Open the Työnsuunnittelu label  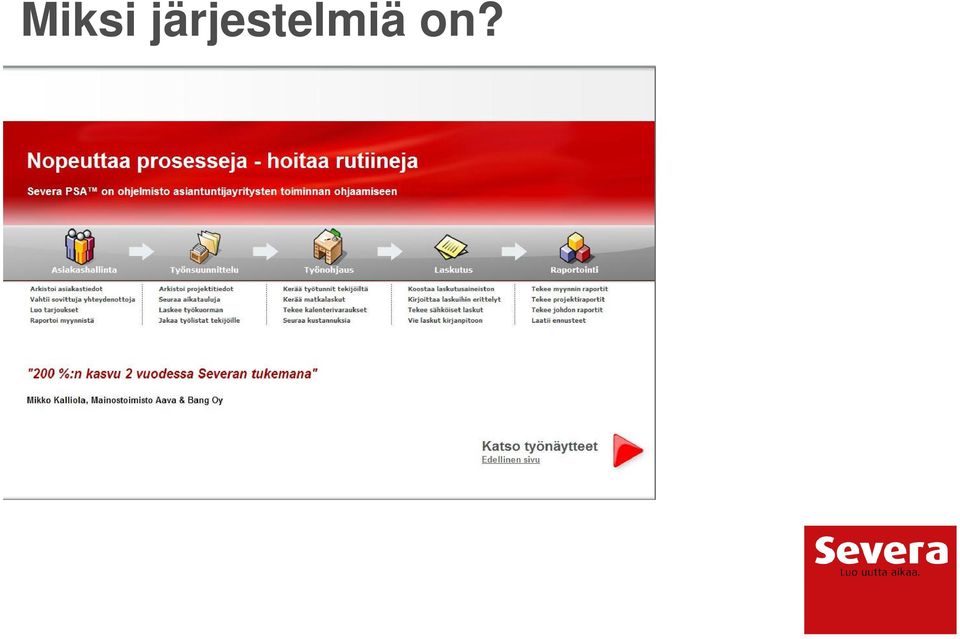click(204, 270)
